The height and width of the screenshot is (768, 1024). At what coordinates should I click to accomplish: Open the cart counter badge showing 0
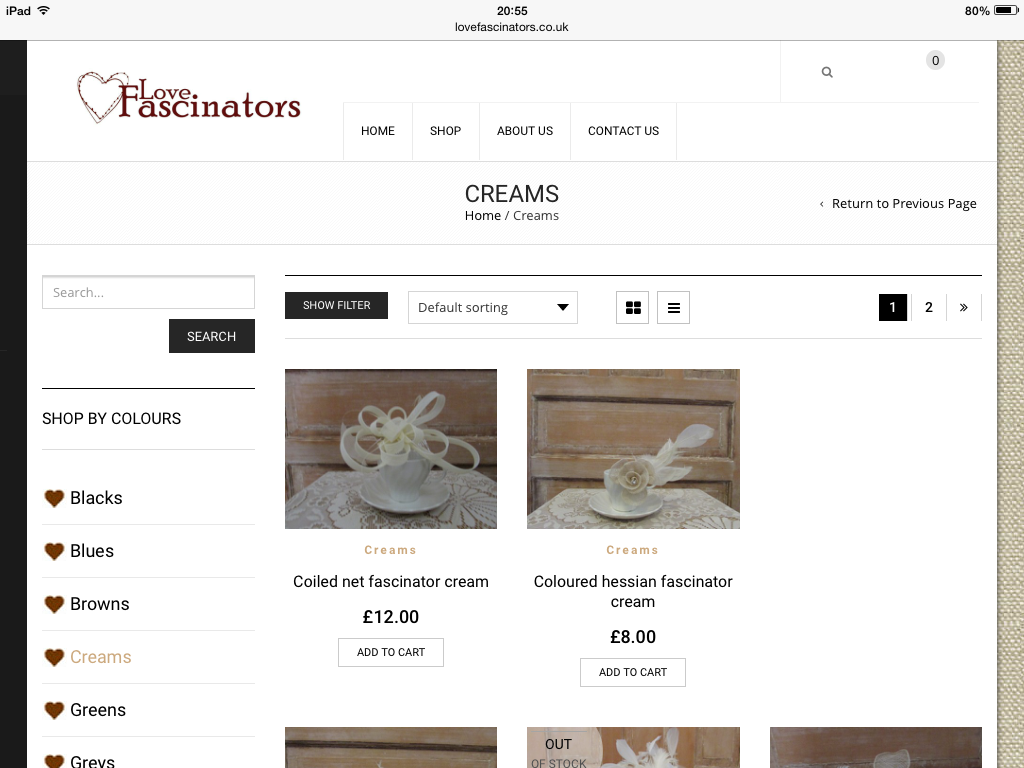click(935, 61)
